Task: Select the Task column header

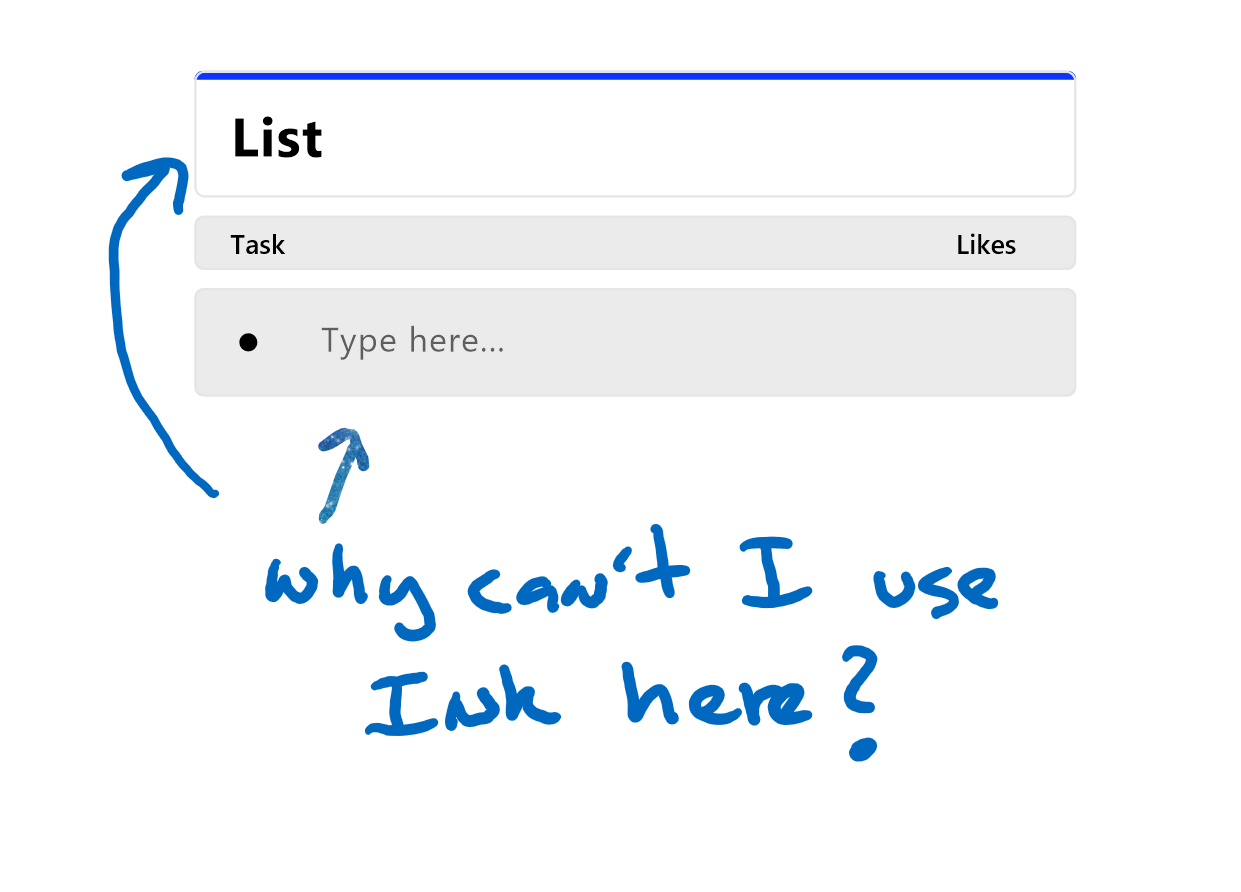Action: point(257,245)
